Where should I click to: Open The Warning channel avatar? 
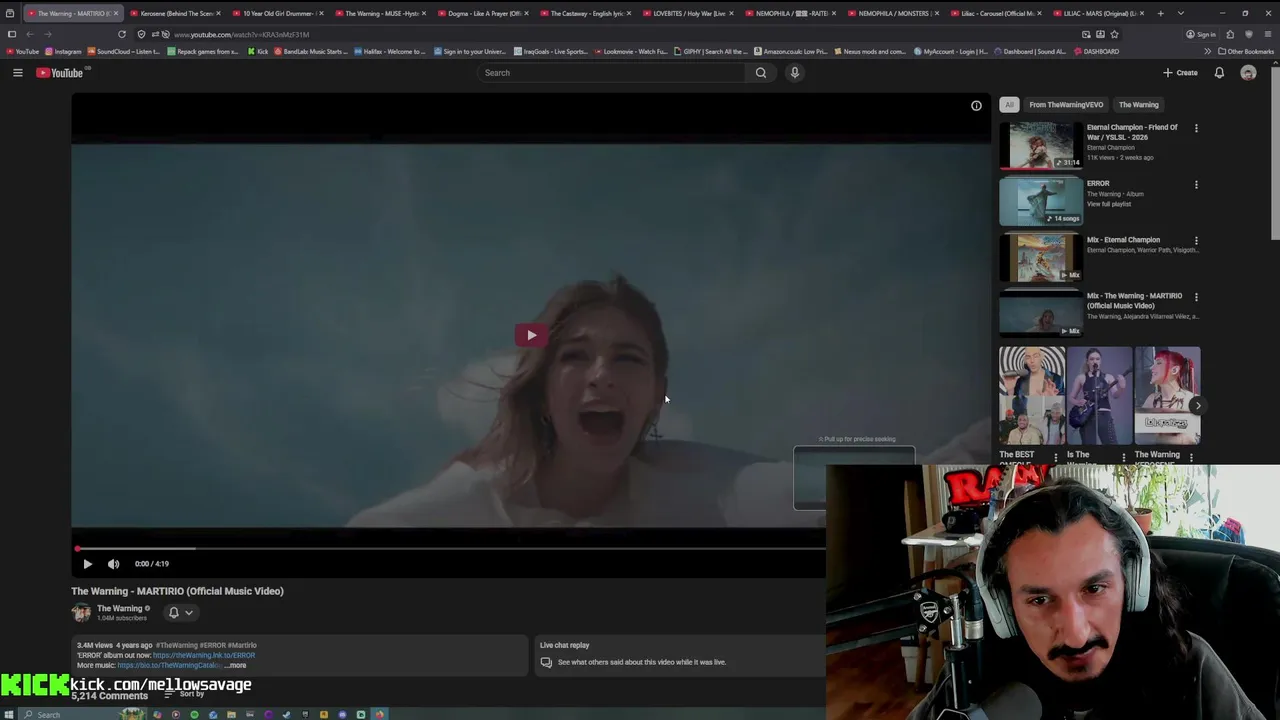[x=81, y=612]
